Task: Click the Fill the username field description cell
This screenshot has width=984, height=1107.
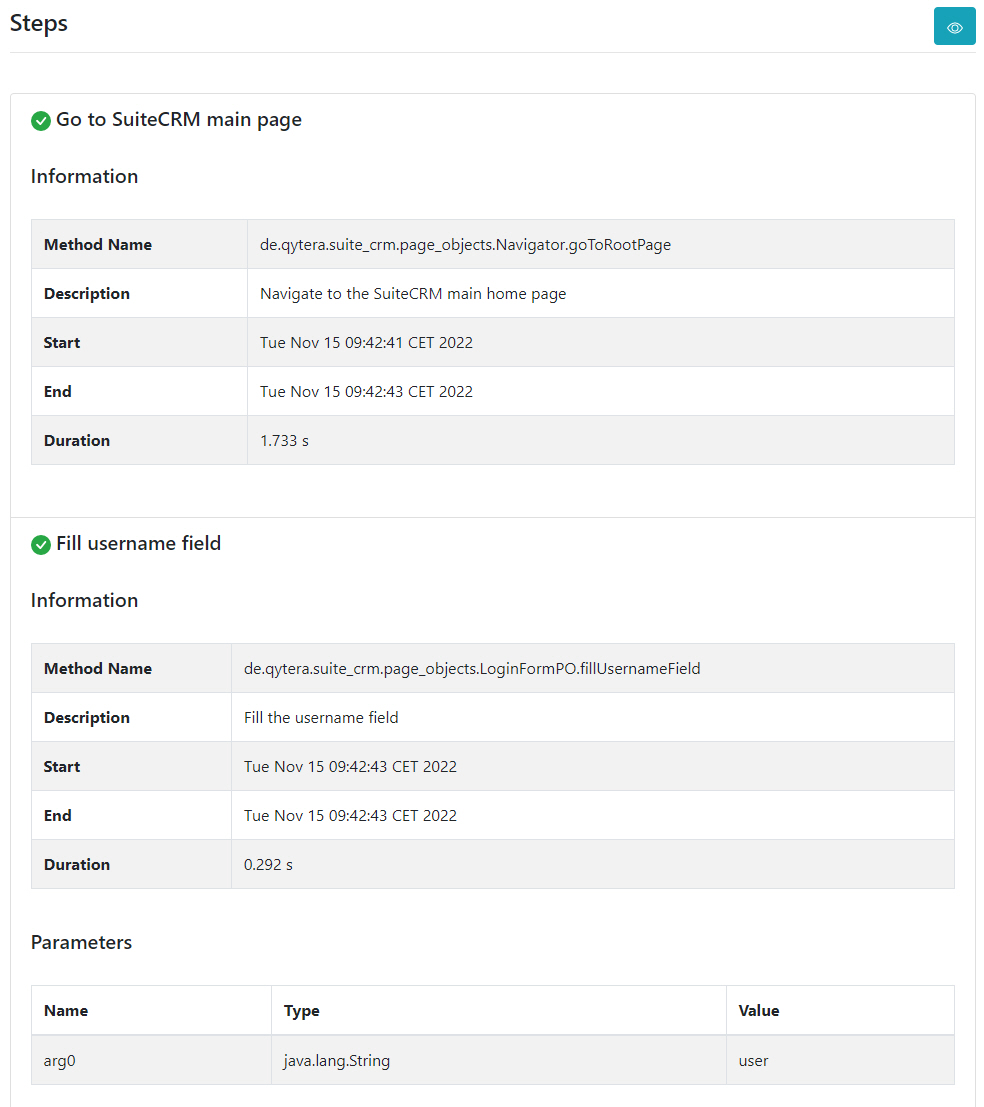Action: tap(592, 717)
